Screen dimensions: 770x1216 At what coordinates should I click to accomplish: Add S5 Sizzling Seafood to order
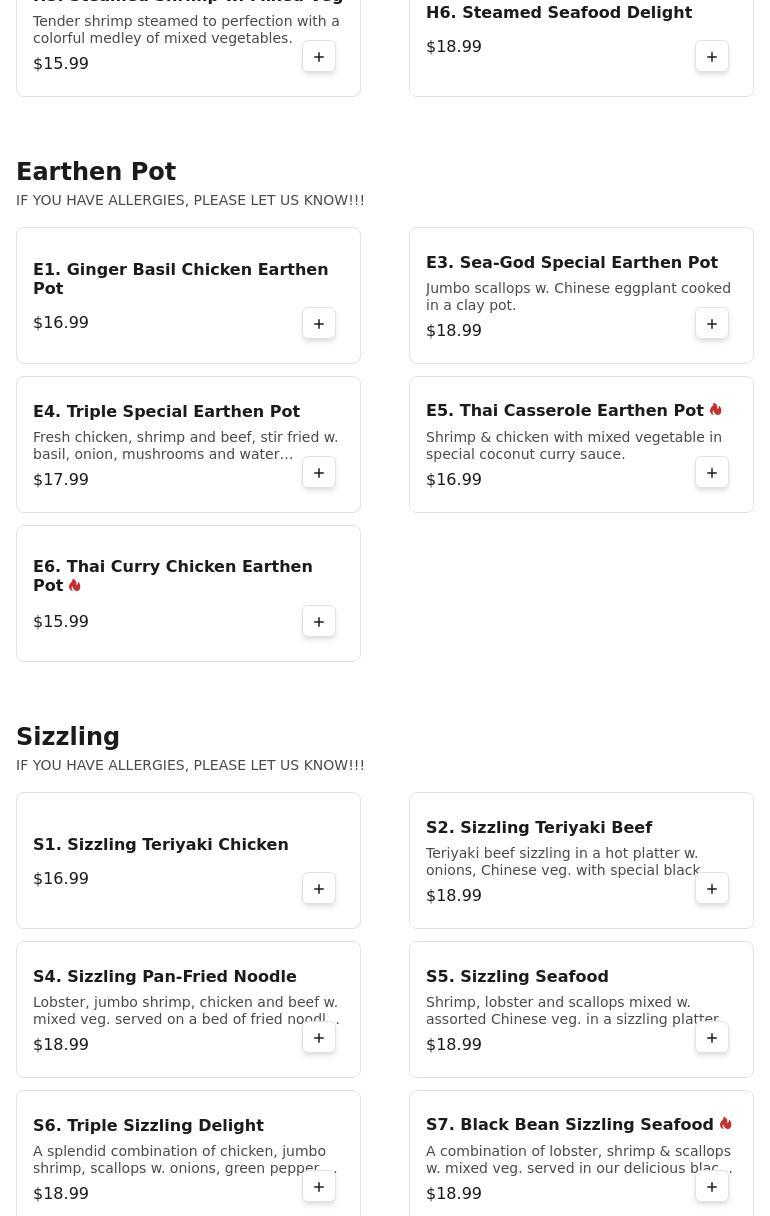pos(712,1038)
